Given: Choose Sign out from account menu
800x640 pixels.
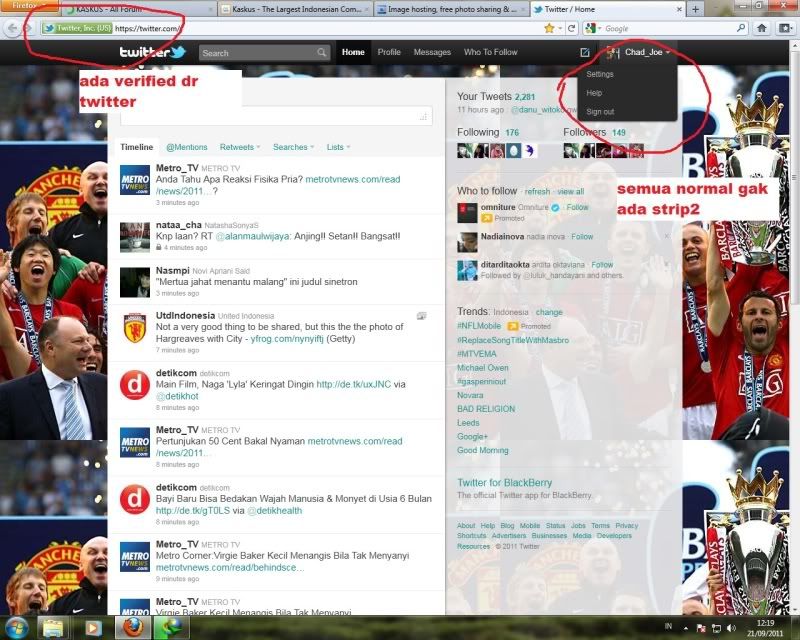Looking at the screenshot, I should [x=600, y=111].
